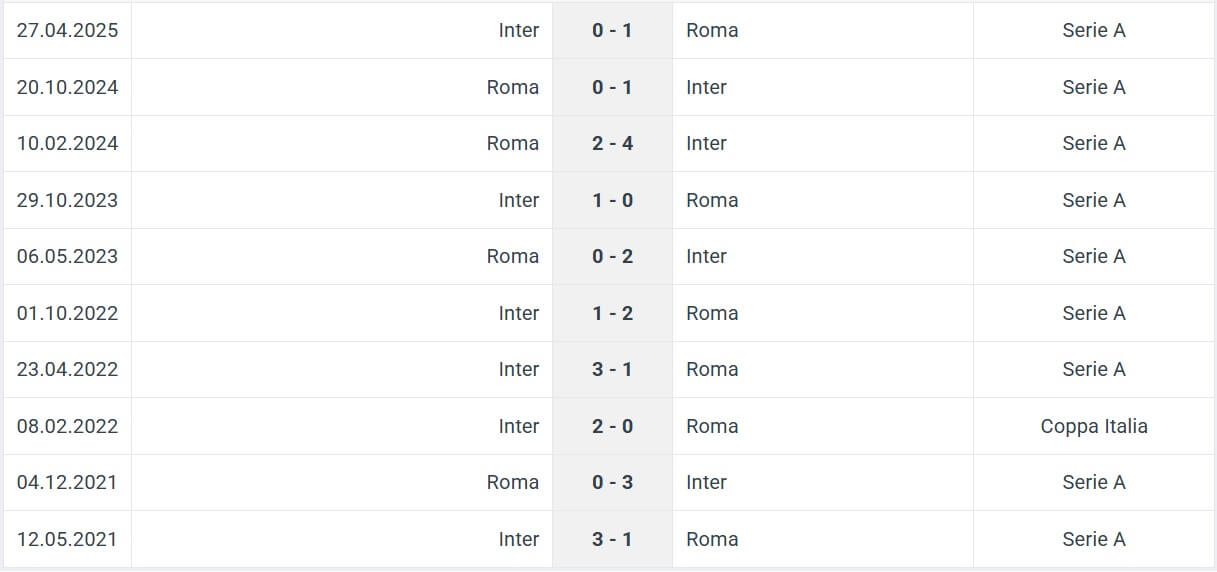Click the 0 - 3 match score
Viewport: 1217px width, 572px height.
pyautogui.click(x=612, y=482)
